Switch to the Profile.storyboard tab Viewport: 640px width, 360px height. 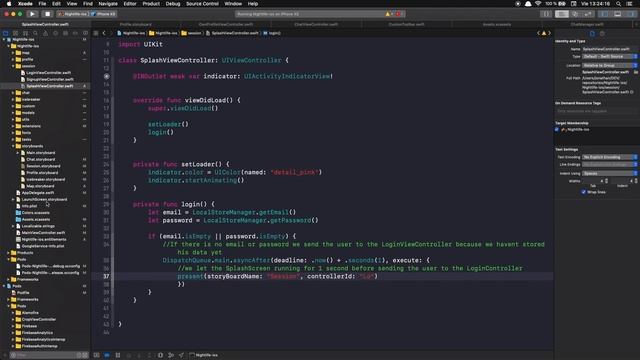click(x=136, y=24)
